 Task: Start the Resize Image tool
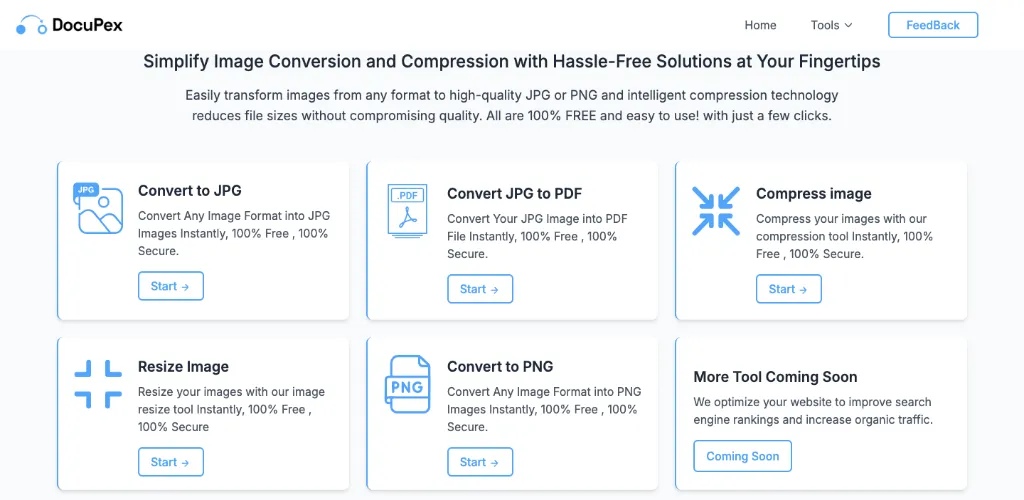pos(170,462)
